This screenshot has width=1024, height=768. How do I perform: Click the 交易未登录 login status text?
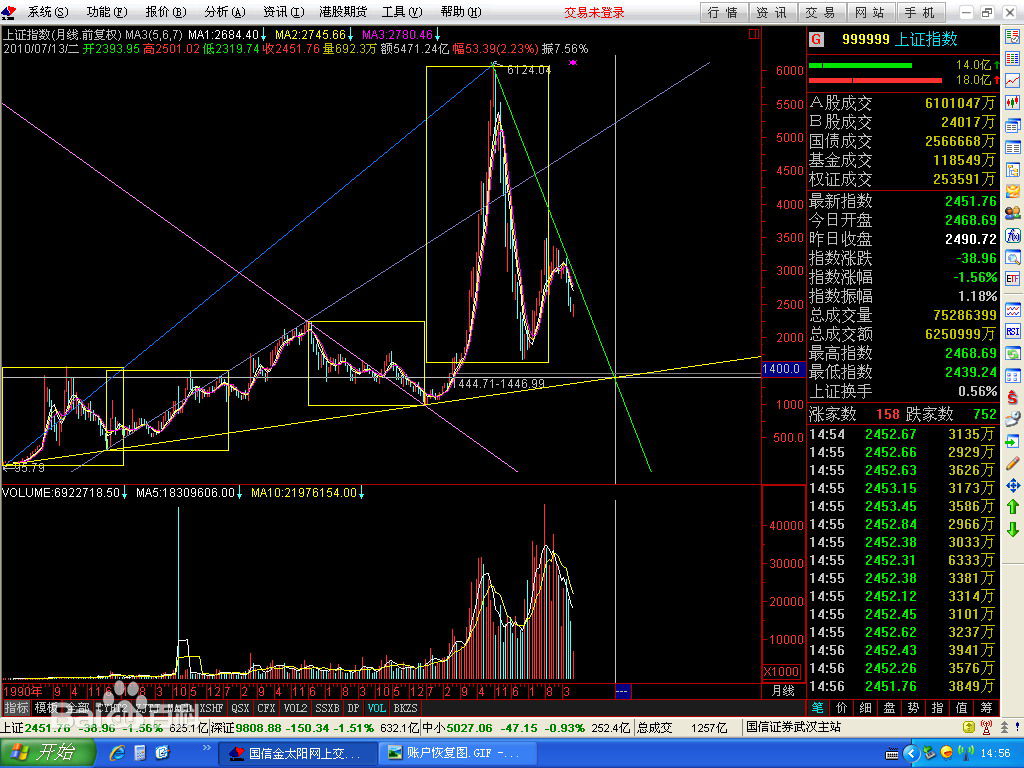[x=594, y=12]
